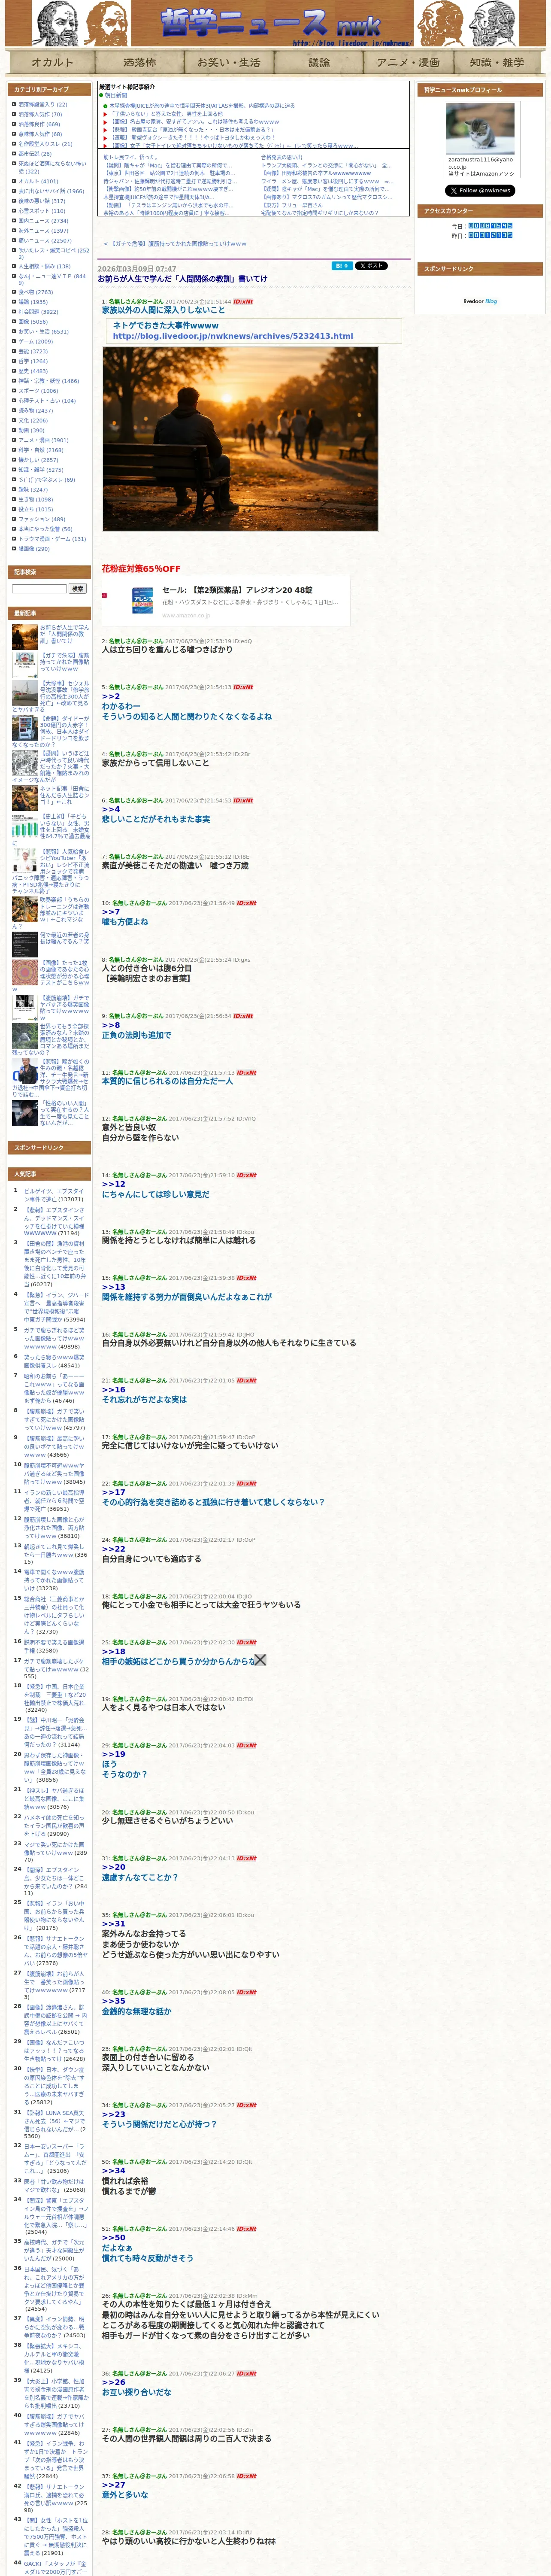Viewport: 551px width, 2576px height.
Task: Open the 知識・雑学 navigation tab
Action: coord(497,62)
